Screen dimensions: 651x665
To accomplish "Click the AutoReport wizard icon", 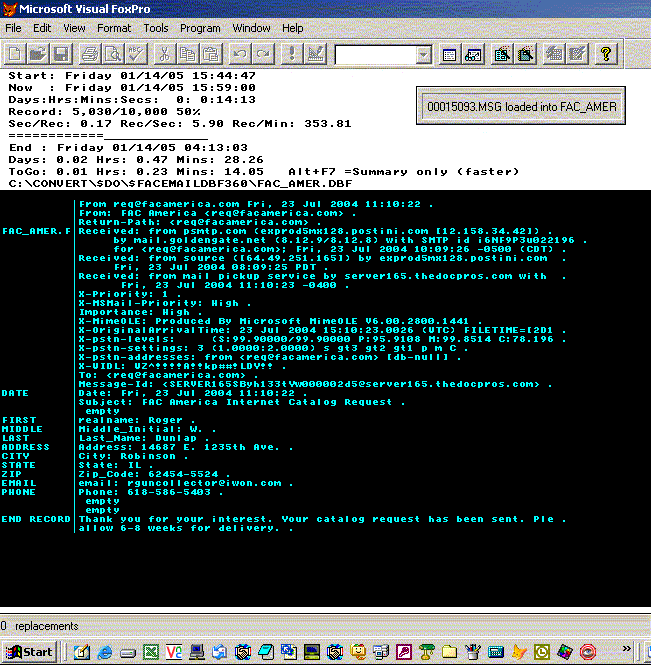I will [577, 54].
